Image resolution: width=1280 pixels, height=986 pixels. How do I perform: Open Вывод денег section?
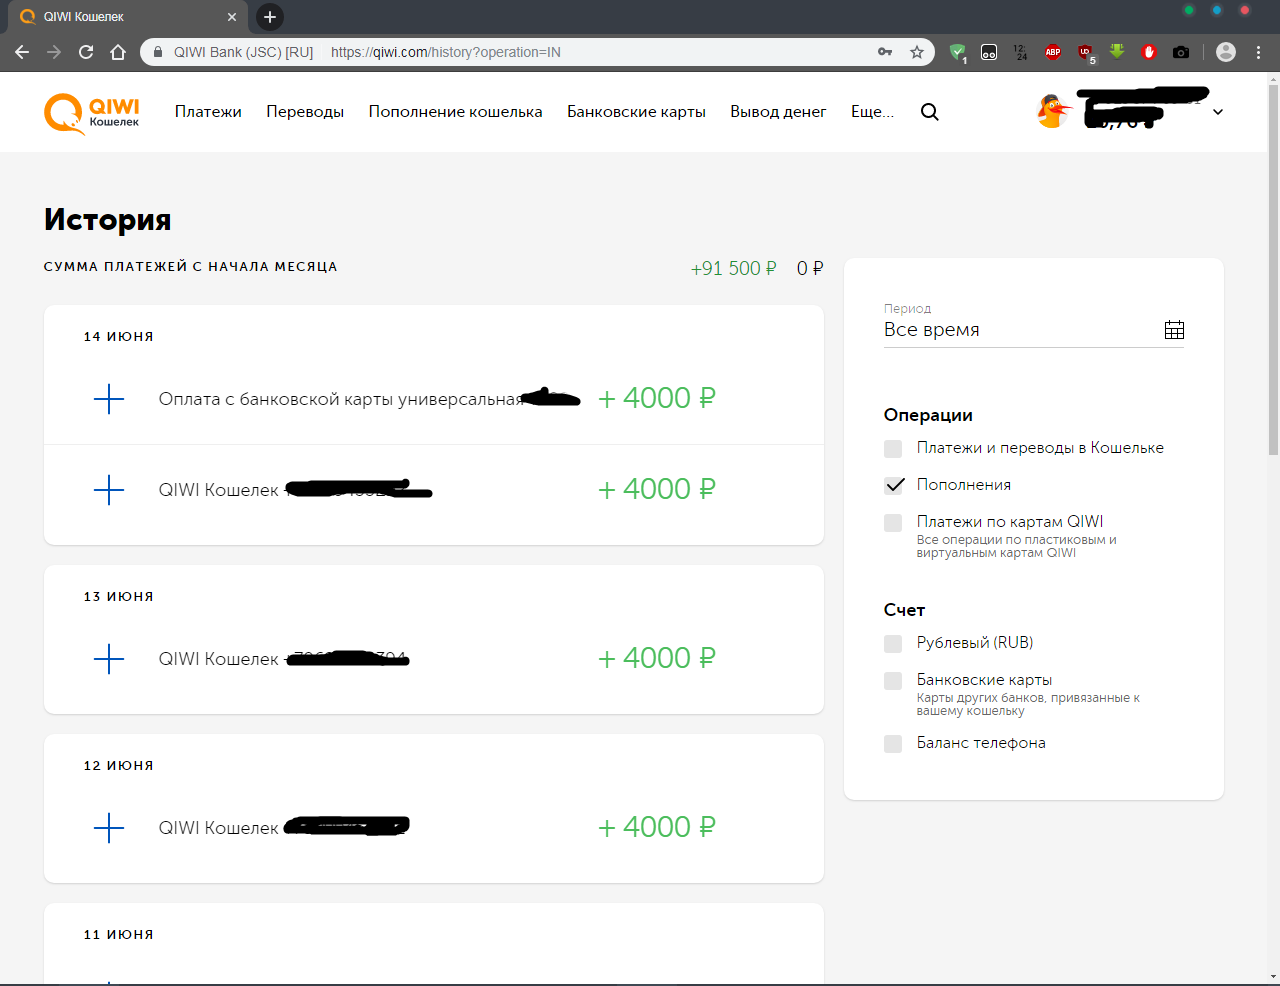tap(778, 112)
